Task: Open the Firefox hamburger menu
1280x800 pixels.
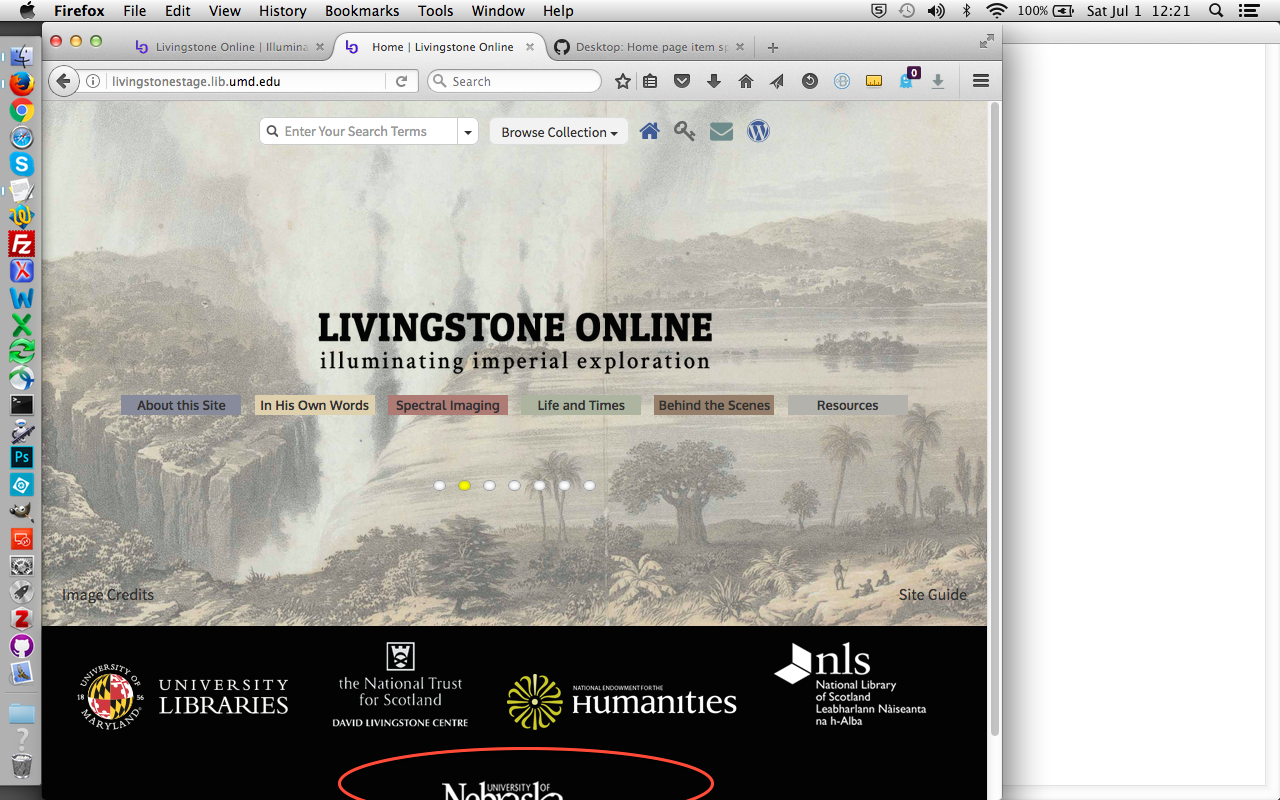Action: point(981,82)
